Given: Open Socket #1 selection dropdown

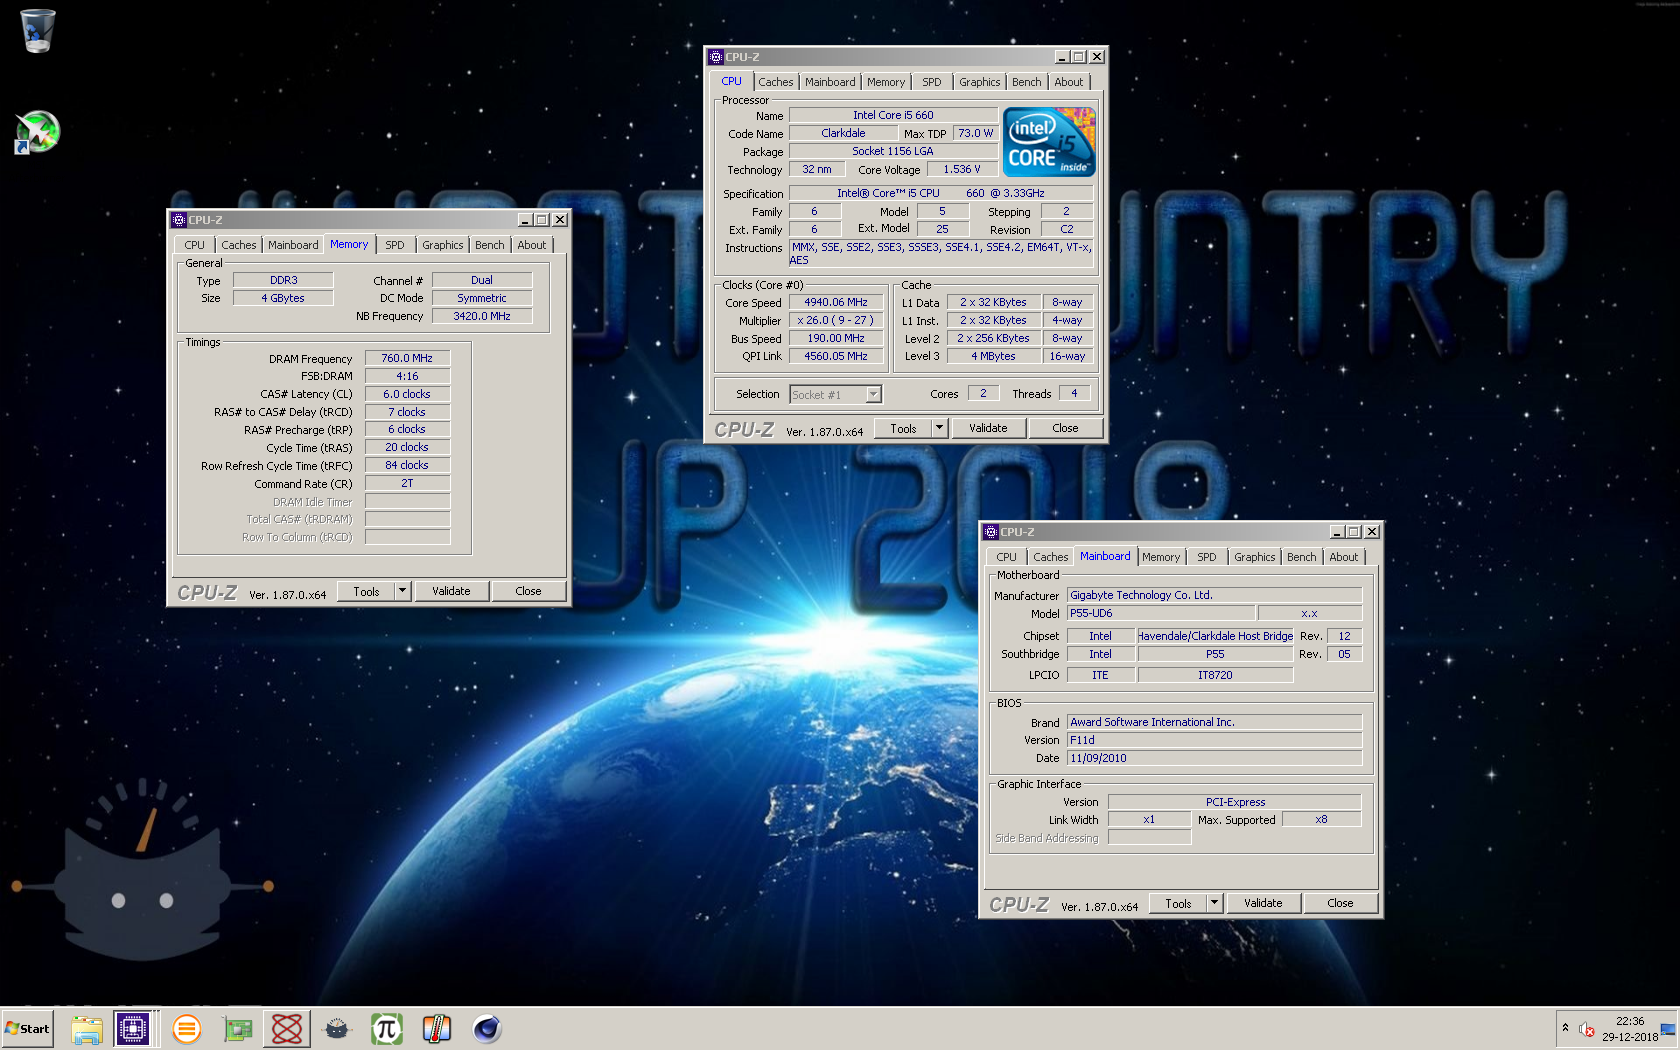Looking at the screenshot, I should pos(873,394).
